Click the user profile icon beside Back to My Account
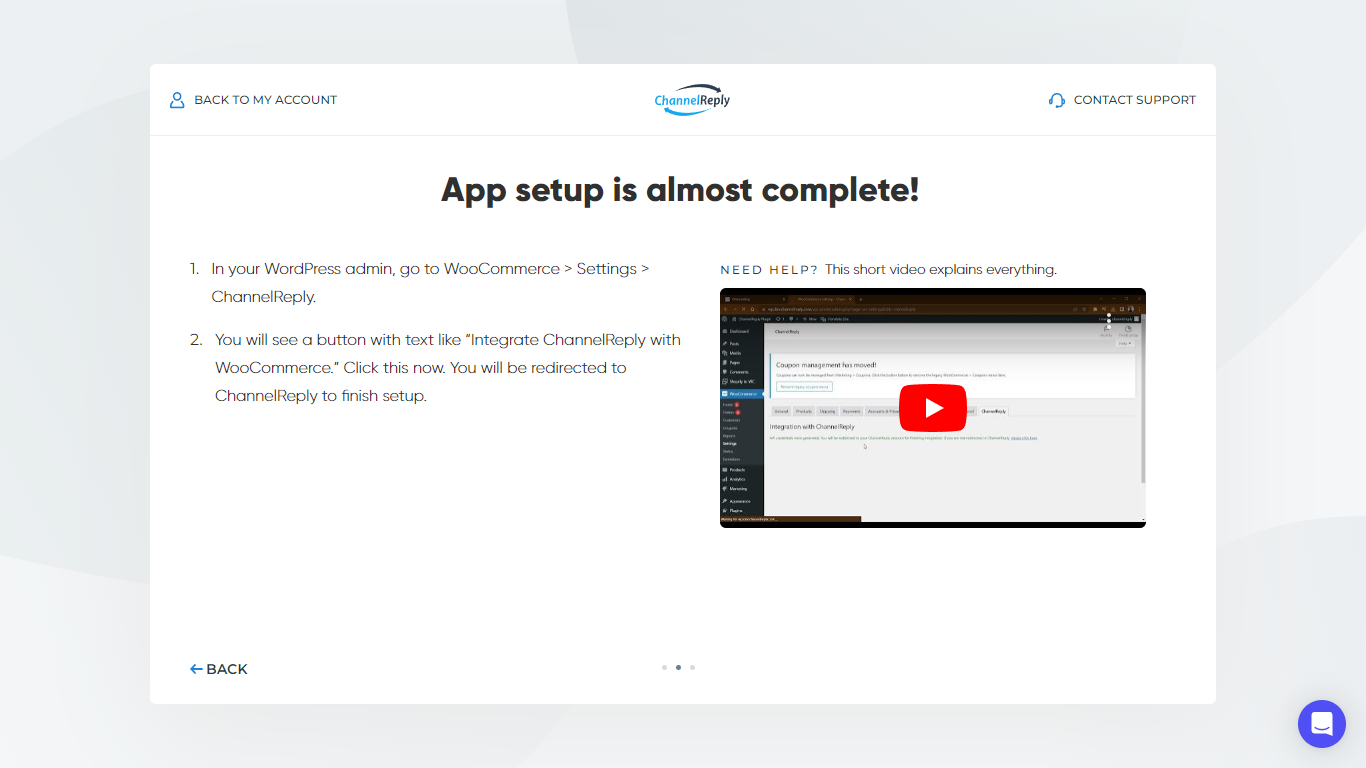1366x768 pixels. pyautogui.click(x=177, y=100)
